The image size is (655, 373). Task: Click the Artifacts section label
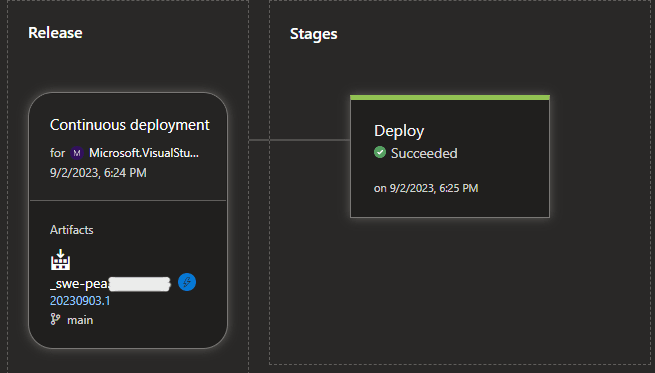[71, 230]
